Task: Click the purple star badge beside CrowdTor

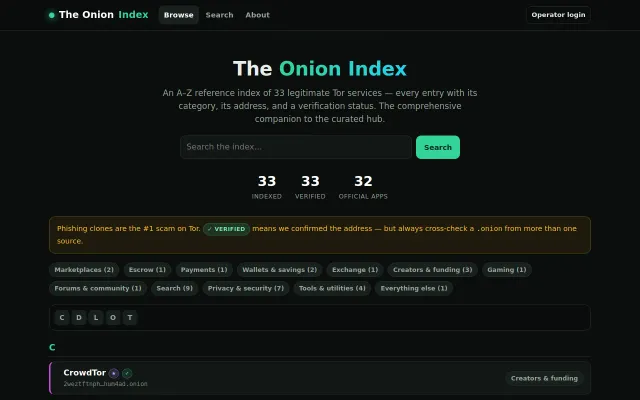Action: pyautogui.click(x=114, y=373)
